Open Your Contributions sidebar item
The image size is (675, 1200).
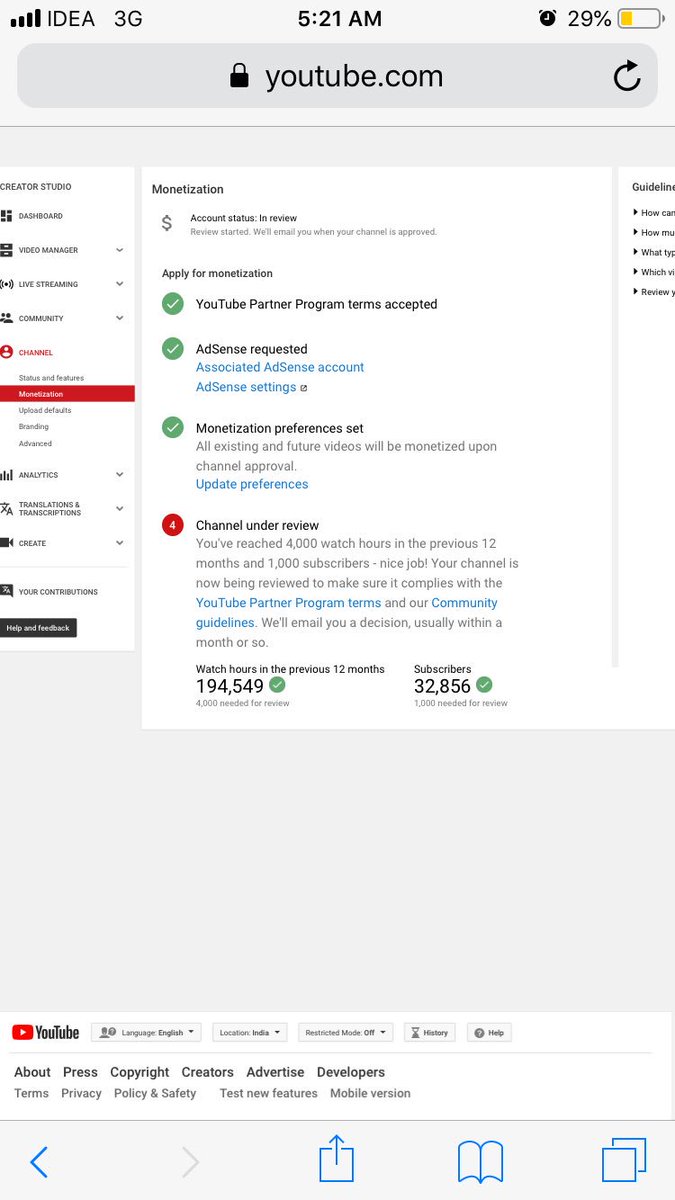pyautogui.click(x=58, y=592)
